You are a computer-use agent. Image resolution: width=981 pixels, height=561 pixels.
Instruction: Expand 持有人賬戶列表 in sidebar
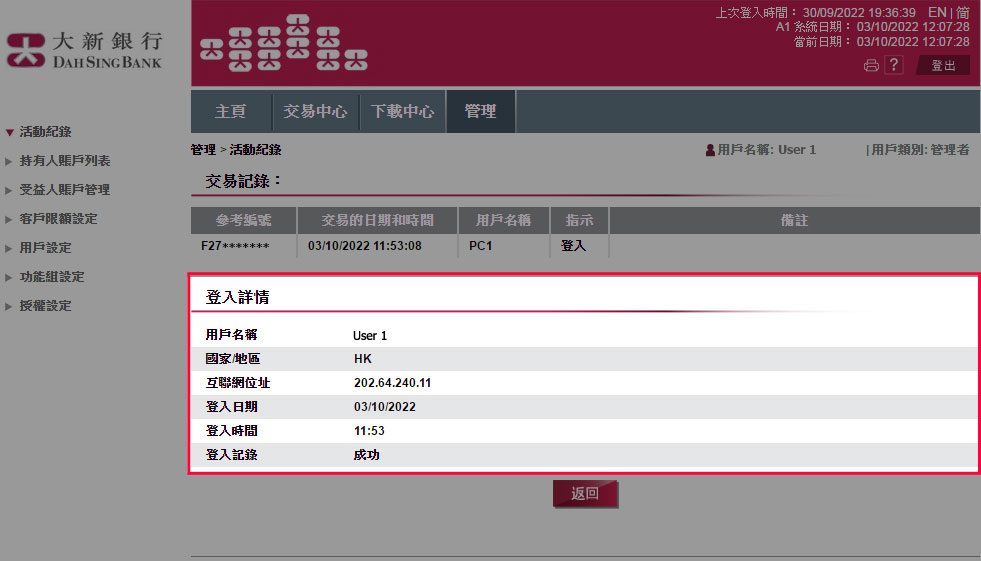[64, 161]
